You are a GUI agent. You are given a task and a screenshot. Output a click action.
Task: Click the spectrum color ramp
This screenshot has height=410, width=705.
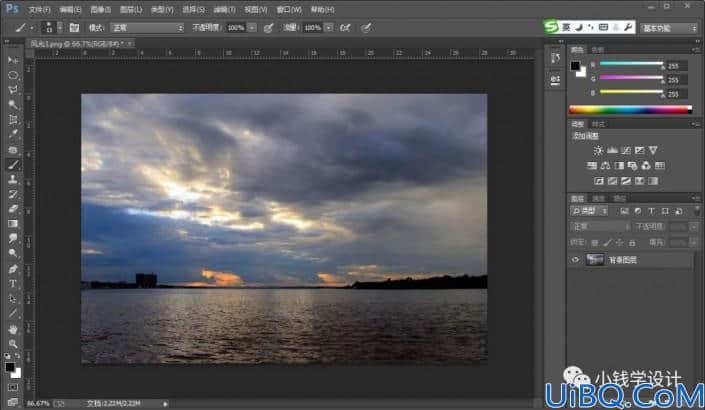(x=630, y=110)
